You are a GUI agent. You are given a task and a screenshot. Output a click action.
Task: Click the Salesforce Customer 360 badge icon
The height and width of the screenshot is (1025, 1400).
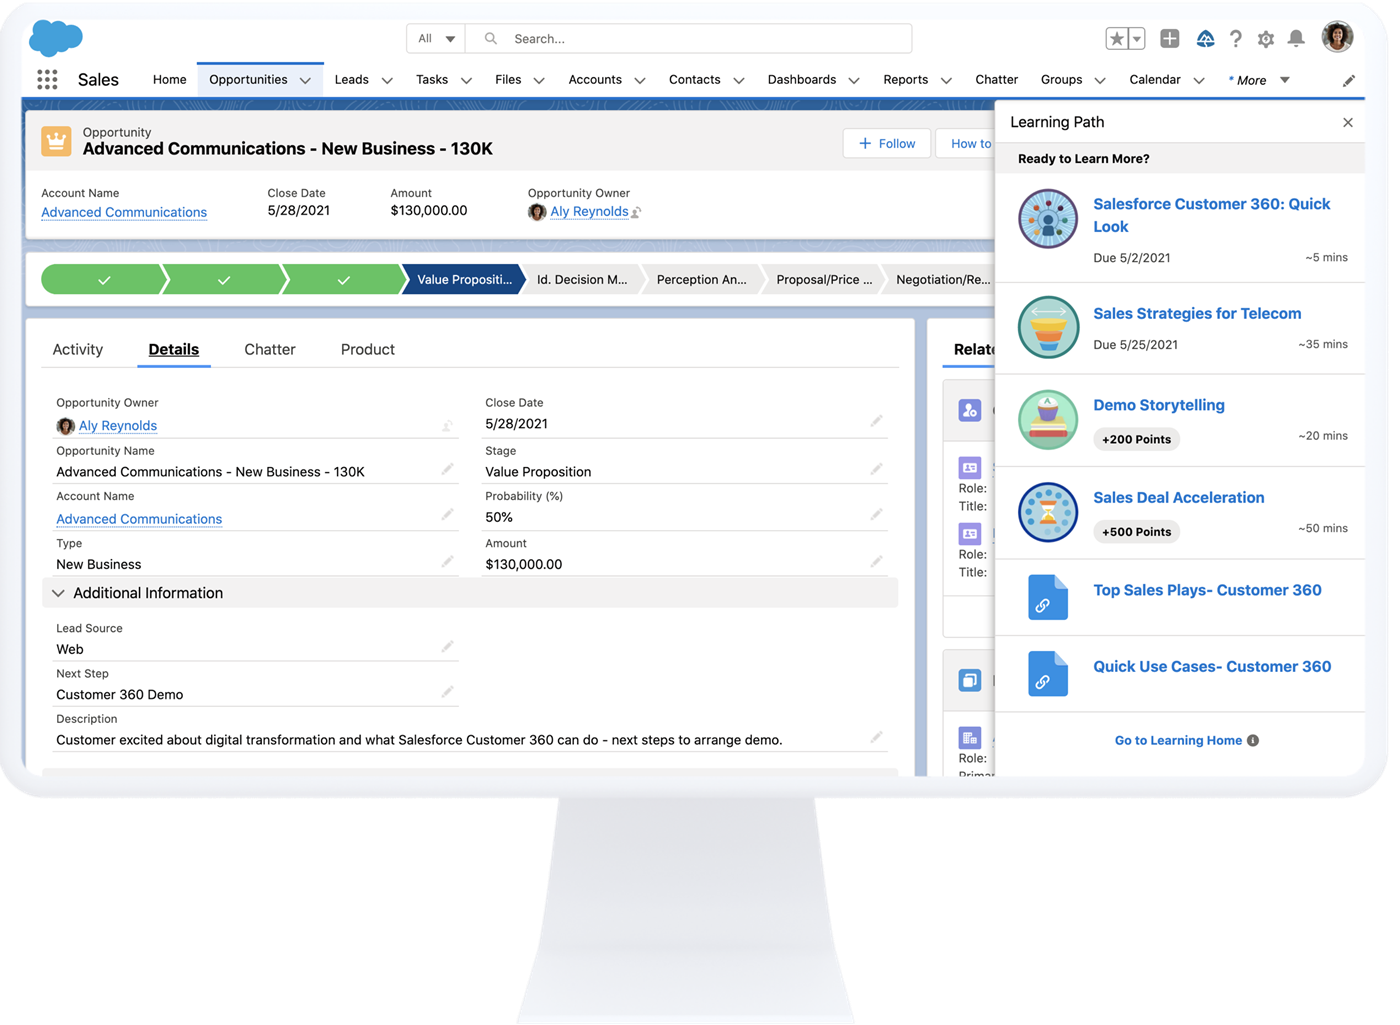point(1048,218)
